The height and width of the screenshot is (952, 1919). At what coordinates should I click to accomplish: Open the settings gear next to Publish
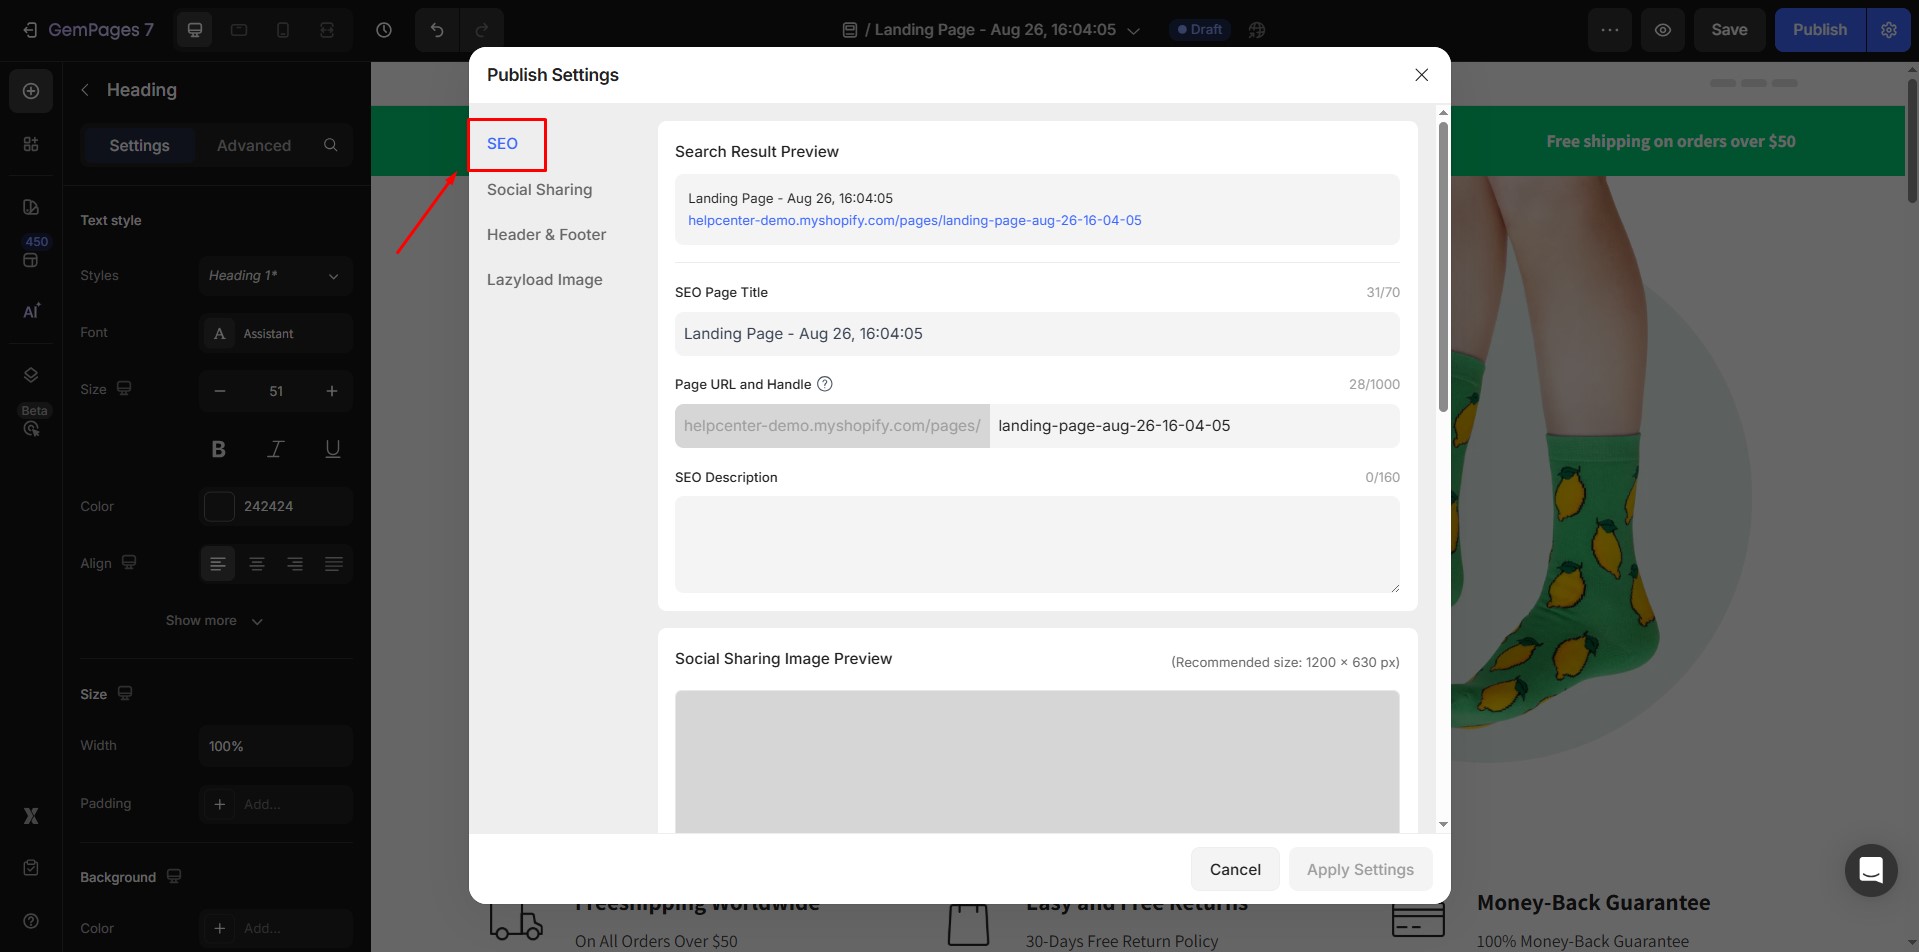tap(1888, 29)
